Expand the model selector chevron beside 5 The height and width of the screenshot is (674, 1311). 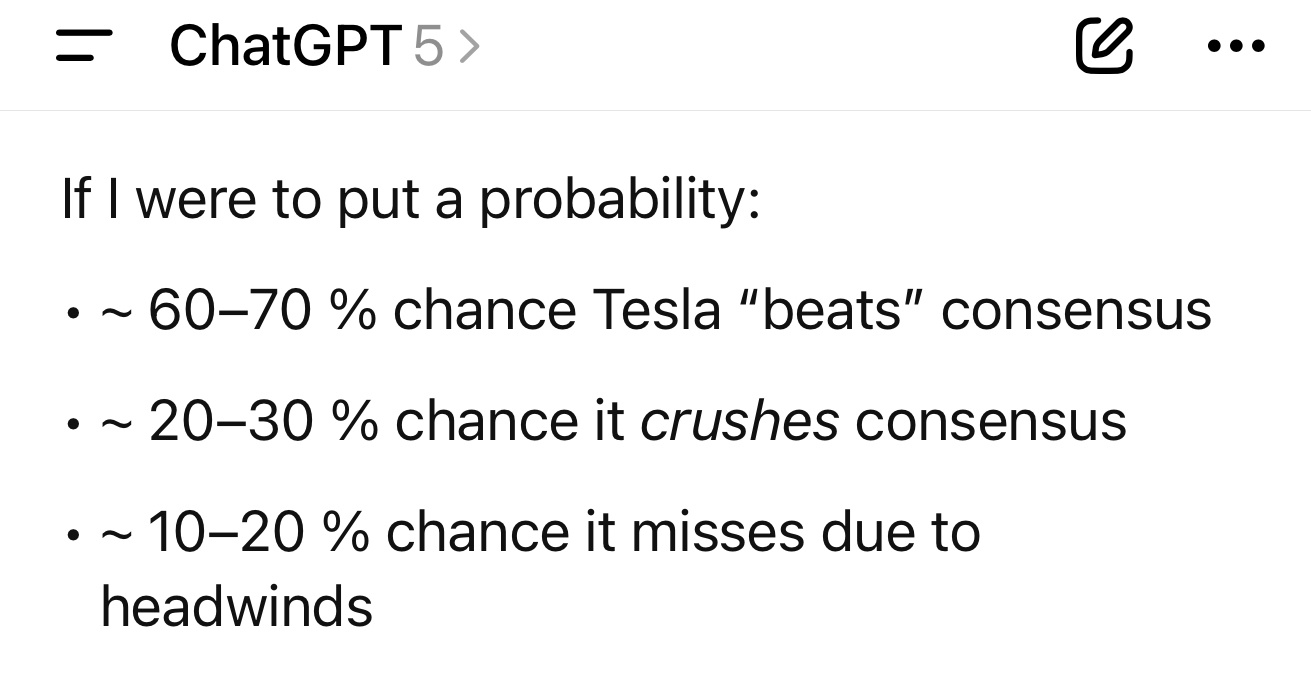click(468, 47)
